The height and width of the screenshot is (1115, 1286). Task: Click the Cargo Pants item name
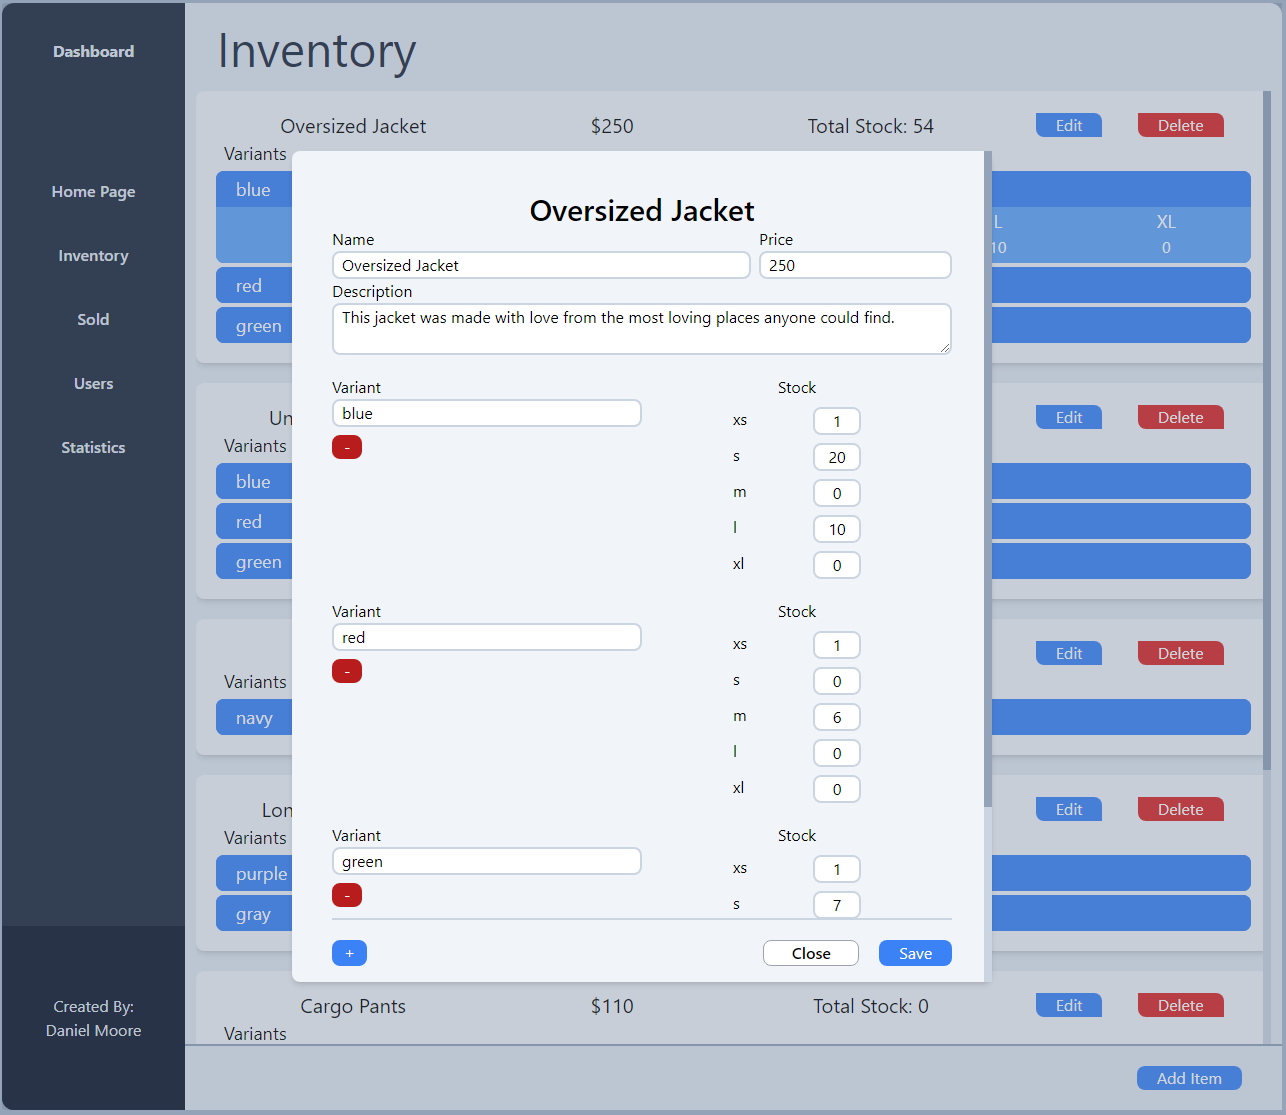coord(353,1006)
